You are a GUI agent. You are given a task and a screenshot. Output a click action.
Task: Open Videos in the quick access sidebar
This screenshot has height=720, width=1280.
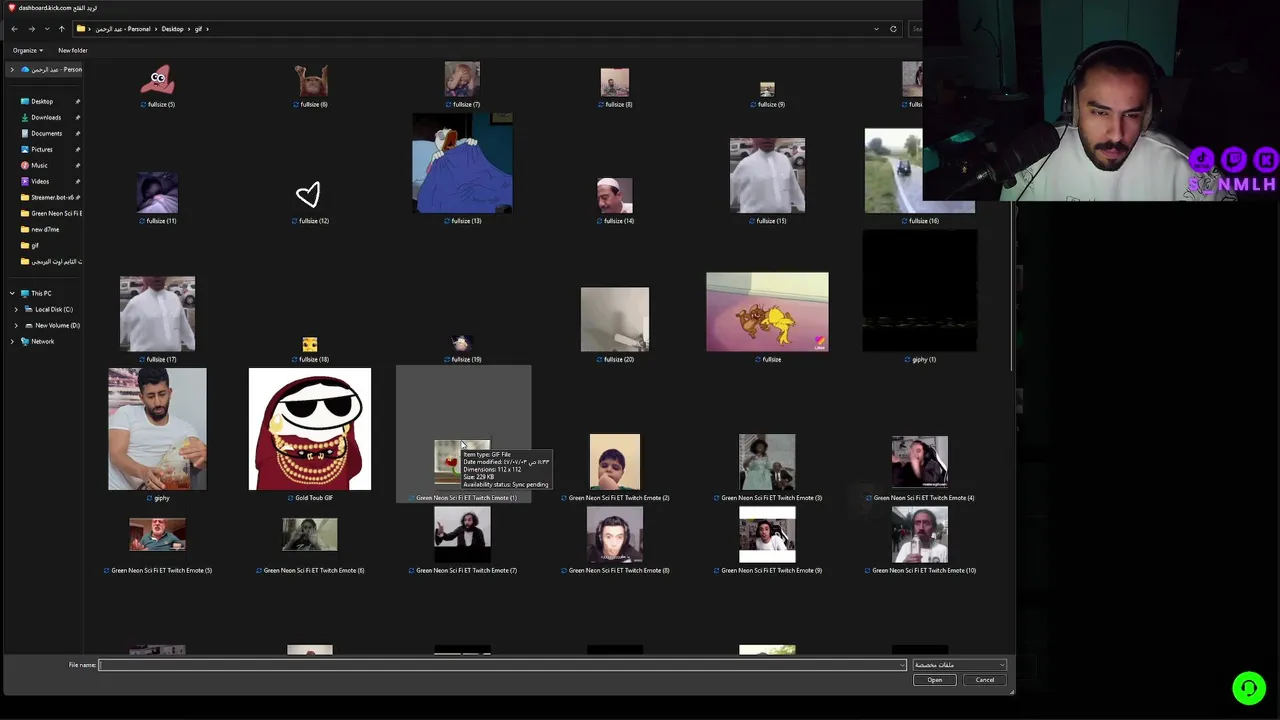[x=40, y=181]
